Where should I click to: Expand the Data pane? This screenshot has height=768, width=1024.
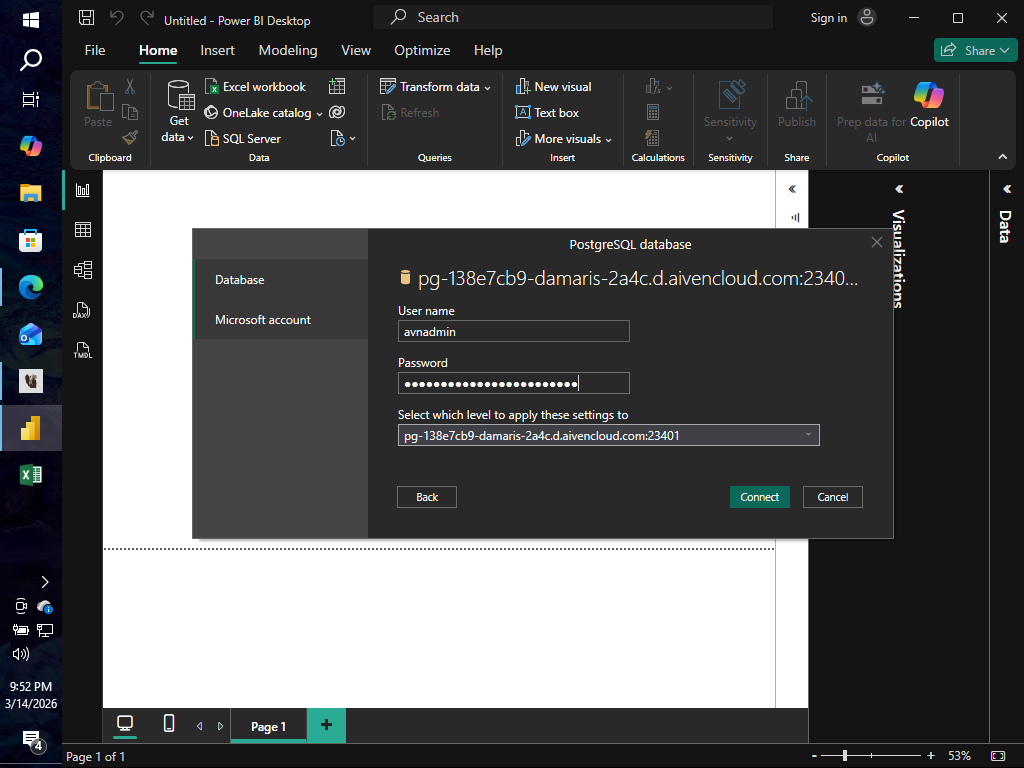click(1006, 189)
